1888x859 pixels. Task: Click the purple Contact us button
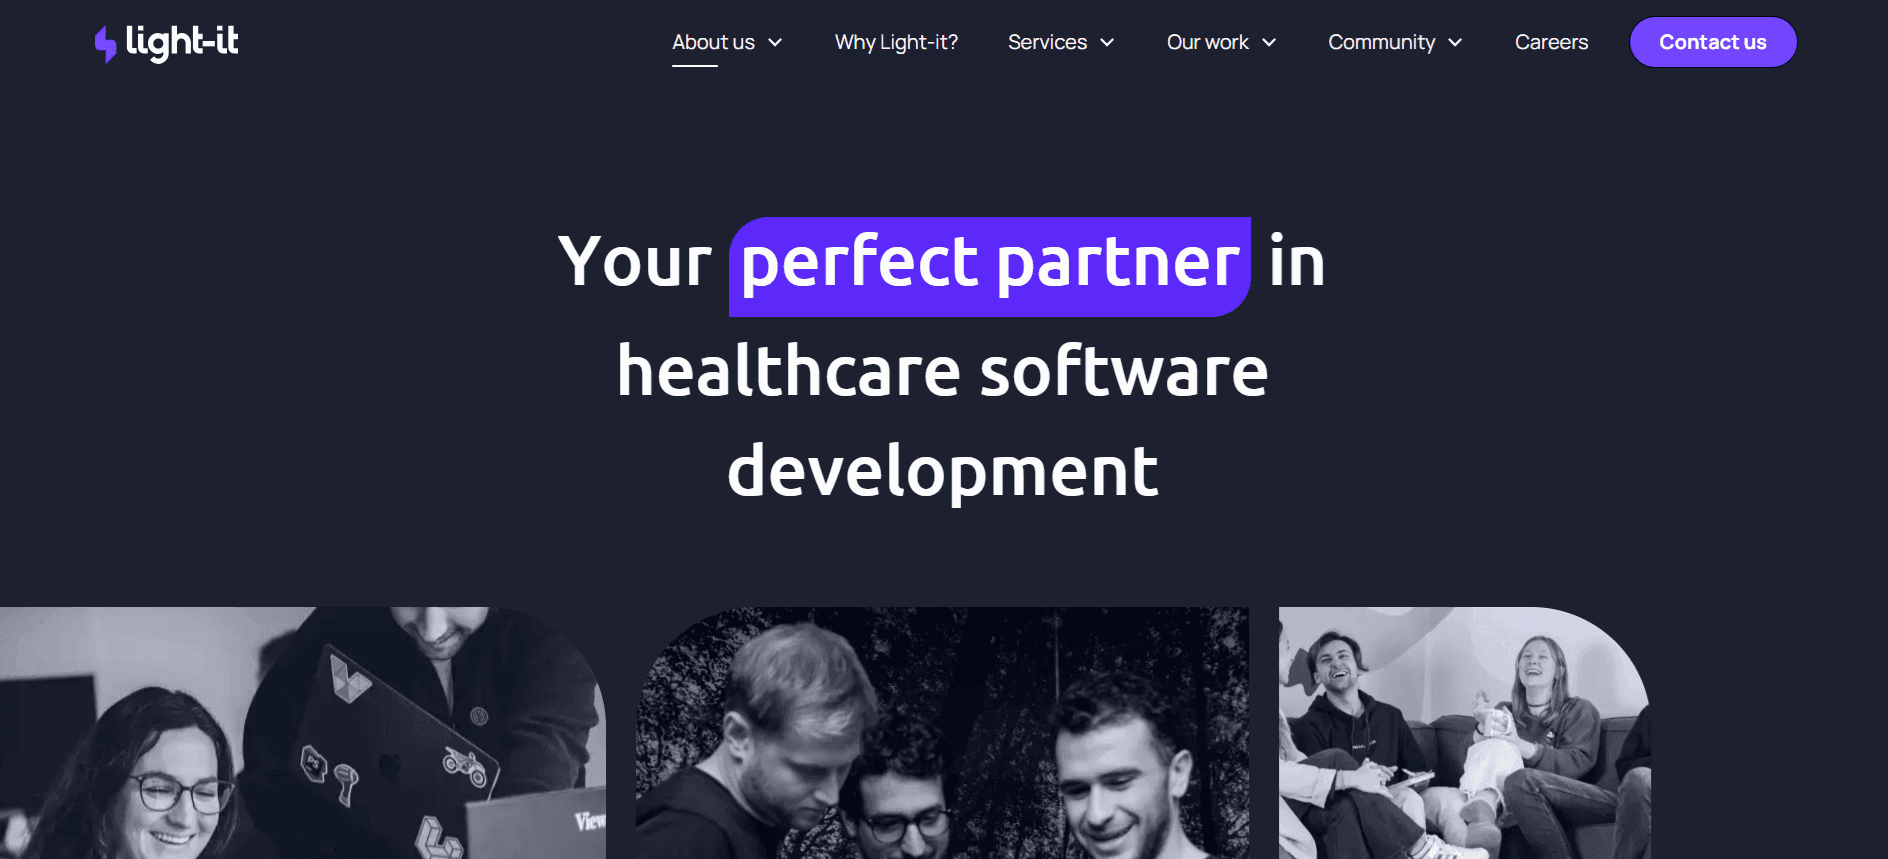(x=1713, y=42)
